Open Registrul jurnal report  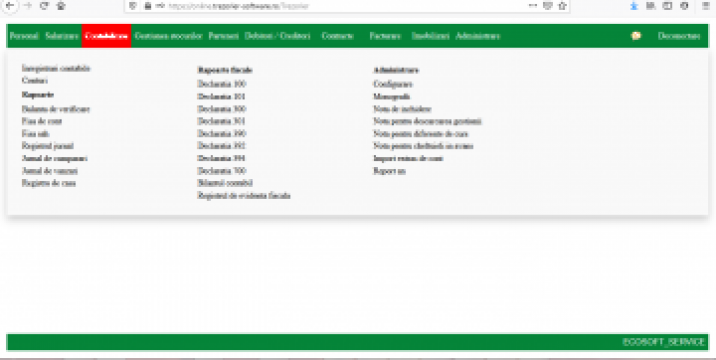(47, 146)
